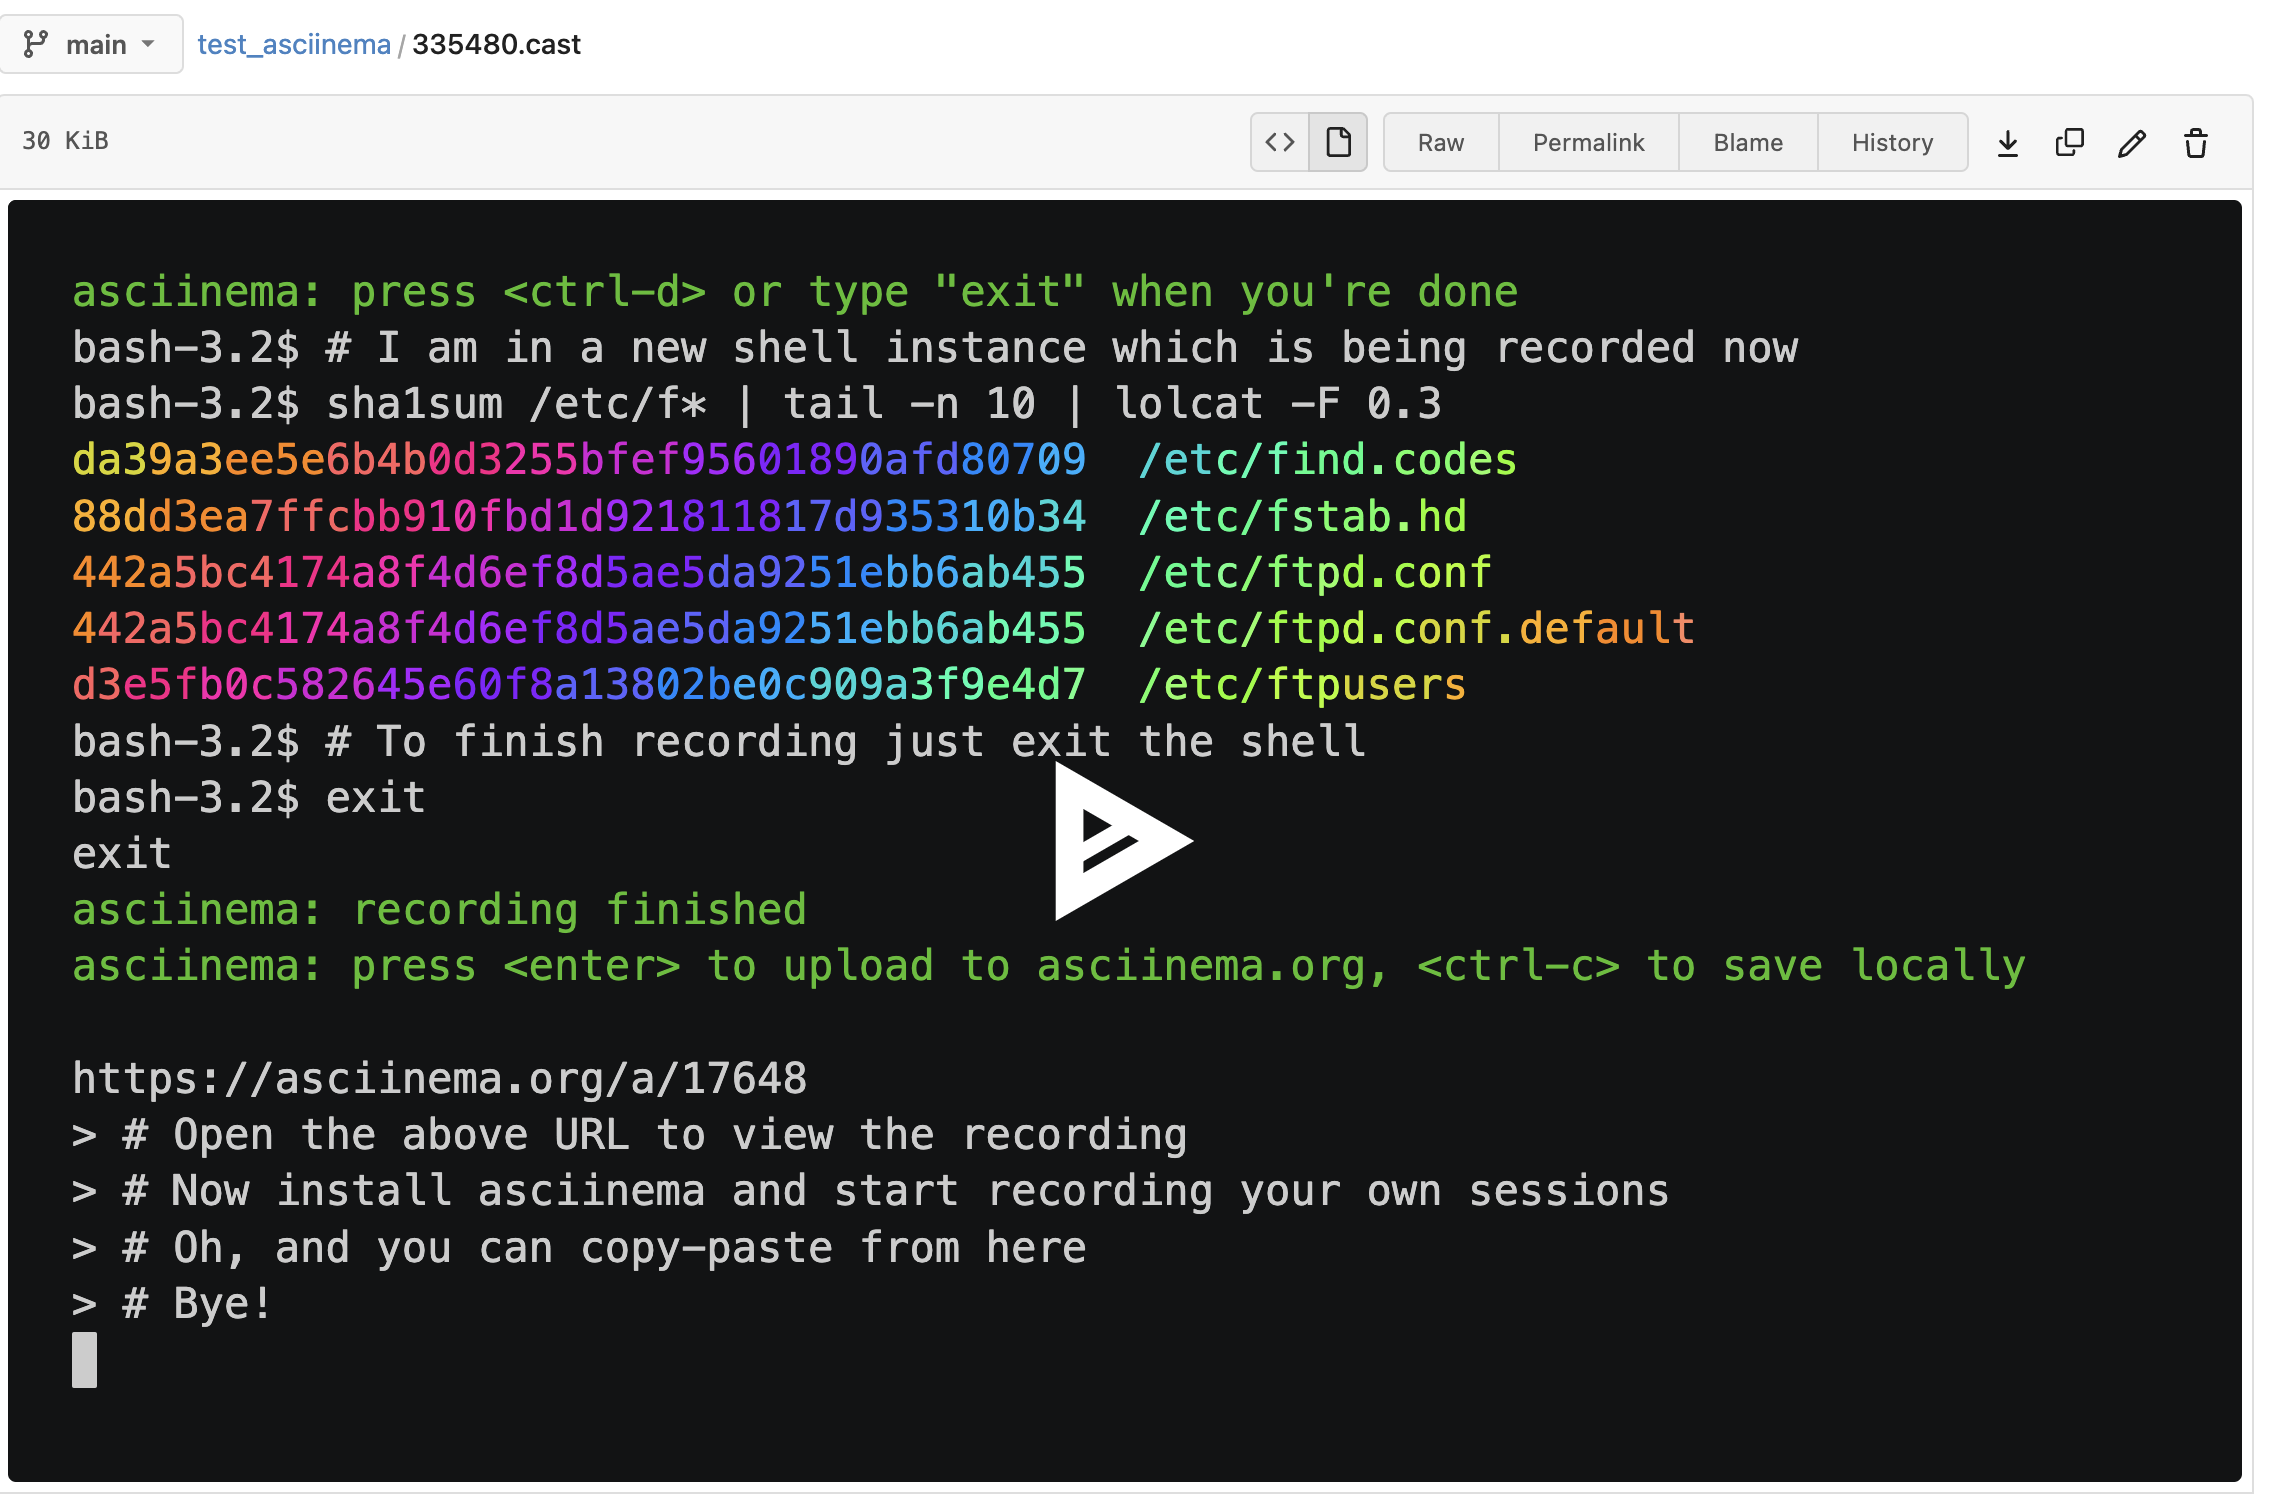Click the terminal cursor block
Viewport: 2274px width, 1500px height.
click(84, 1360)
